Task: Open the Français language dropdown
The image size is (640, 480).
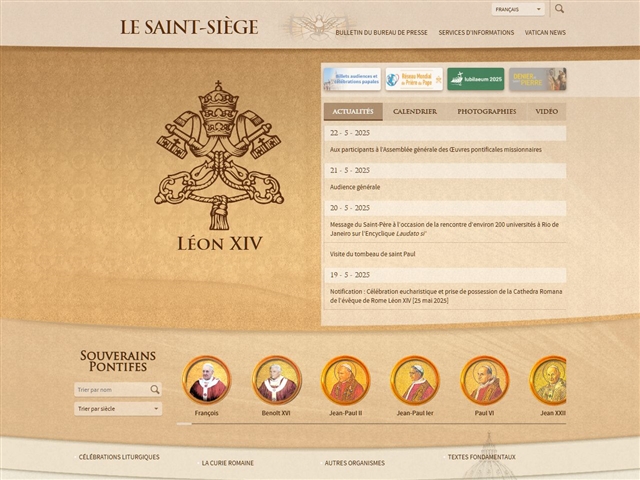Action: coord(518,9)
